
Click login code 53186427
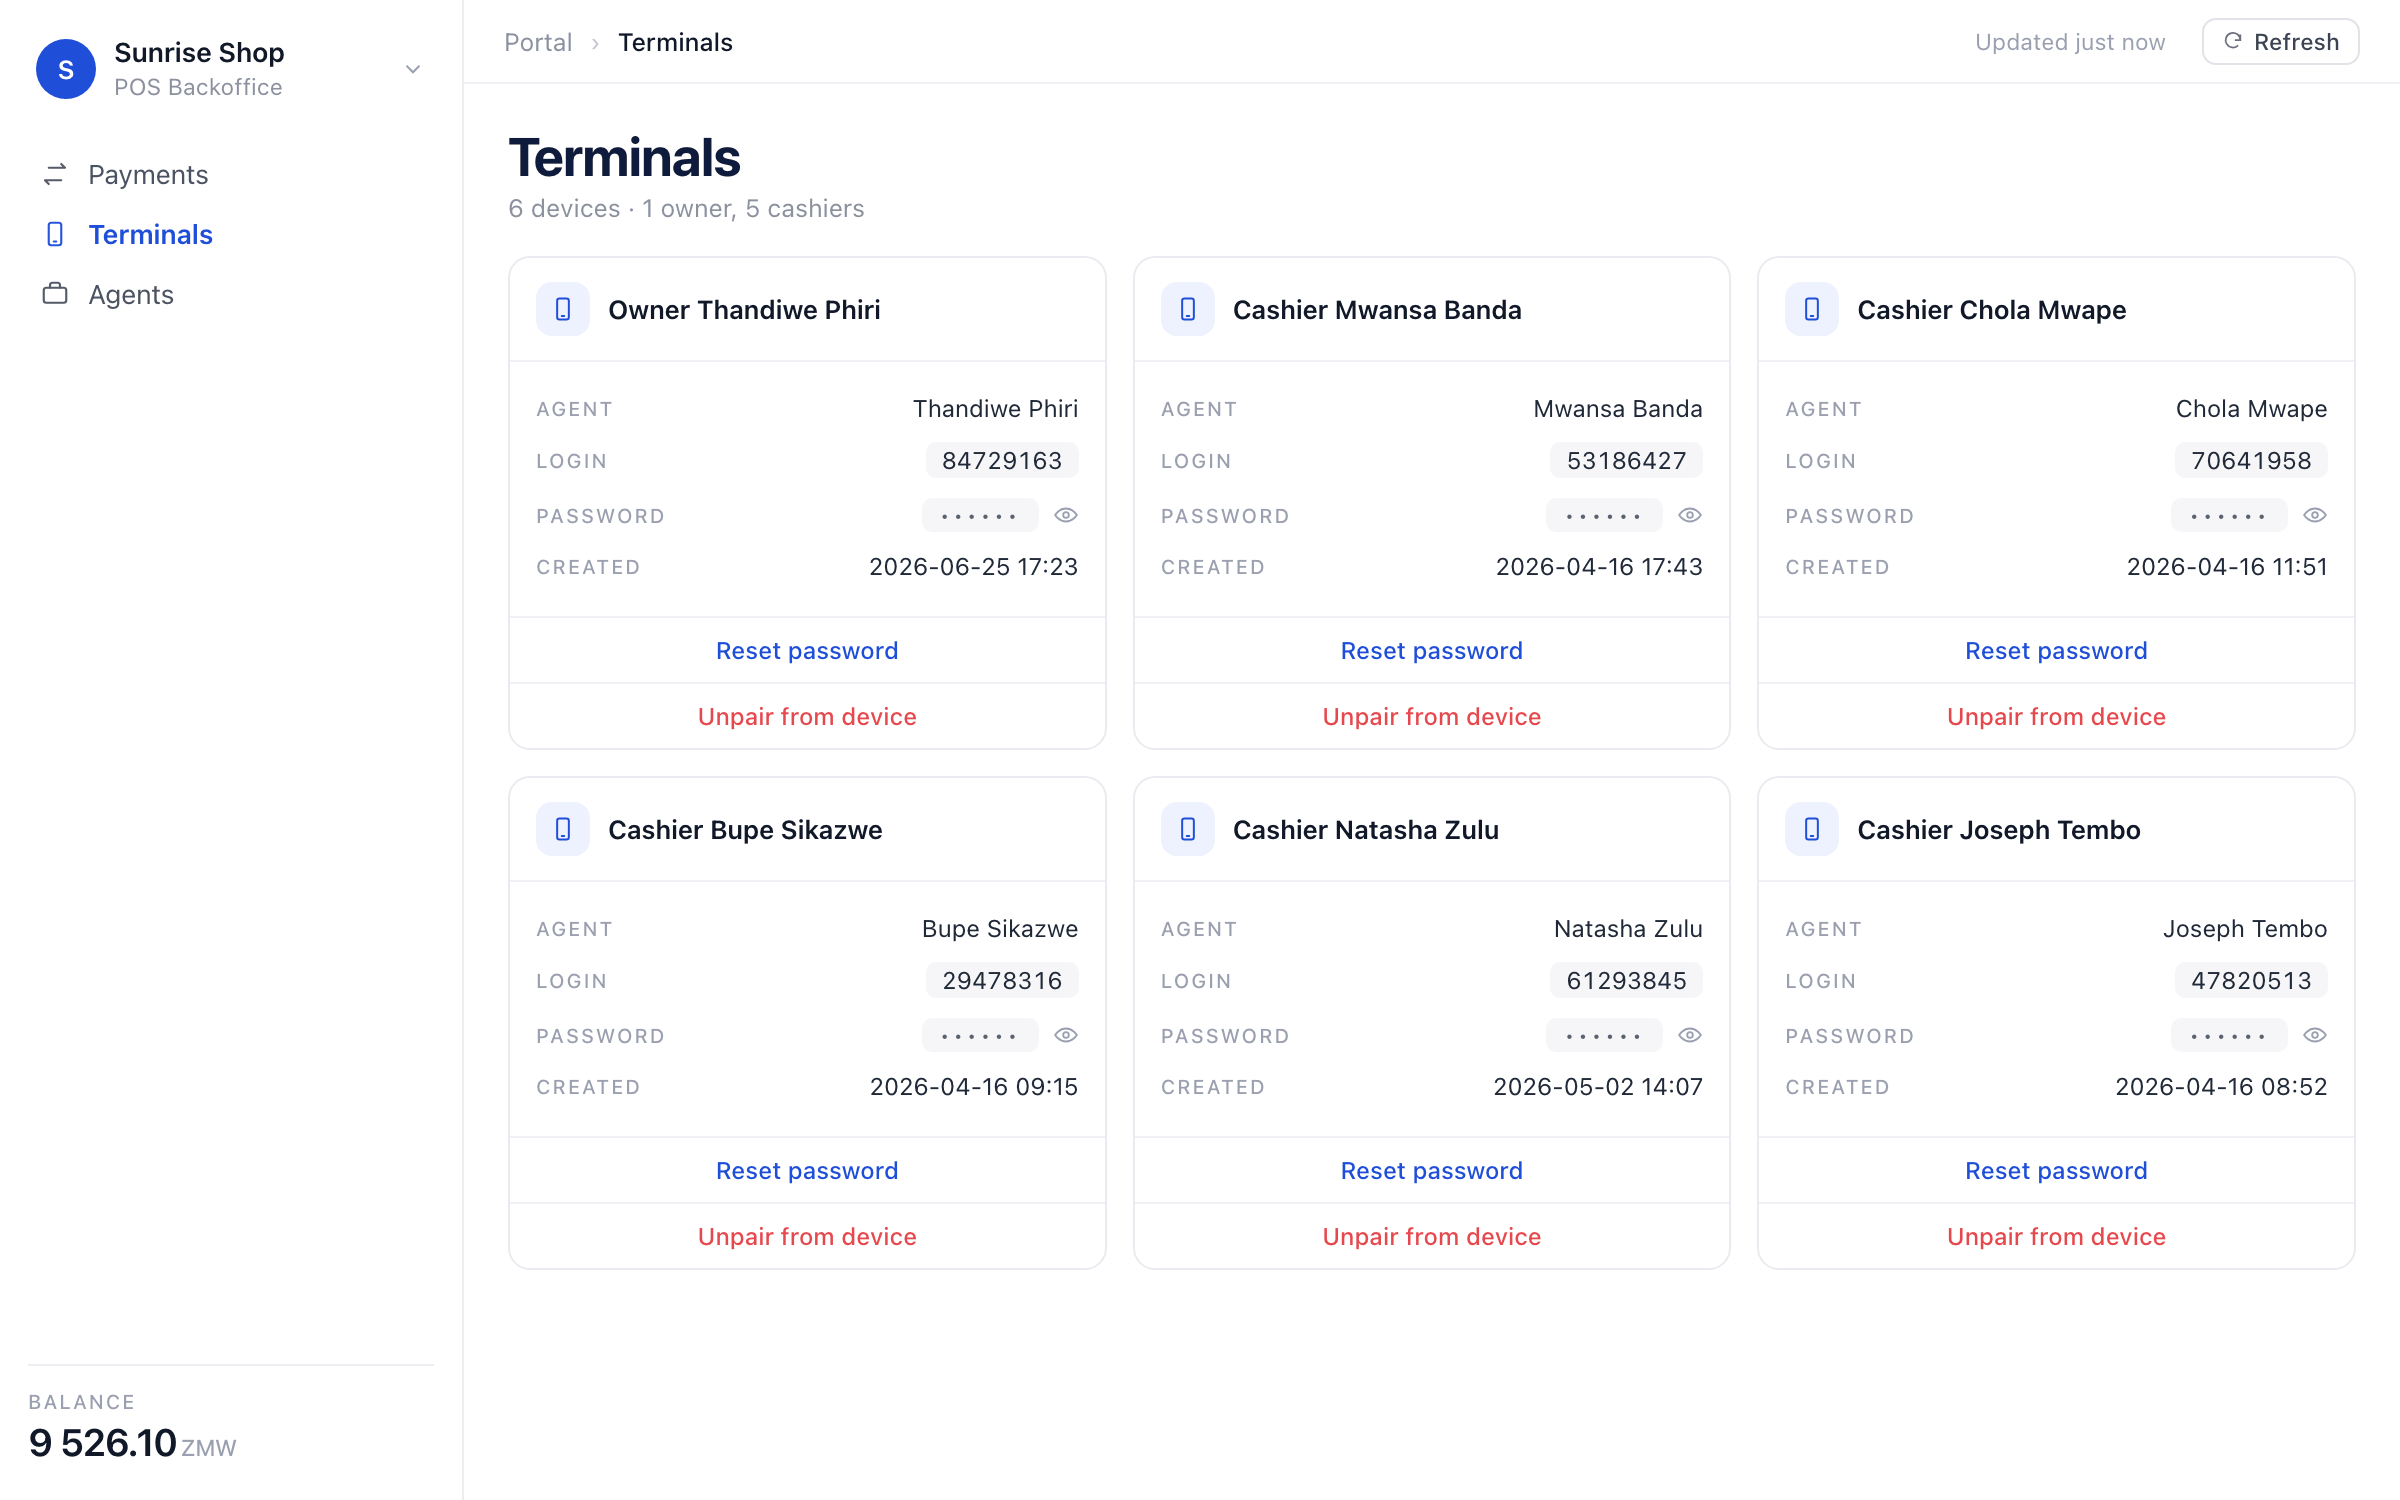[x=1626, y=460]
